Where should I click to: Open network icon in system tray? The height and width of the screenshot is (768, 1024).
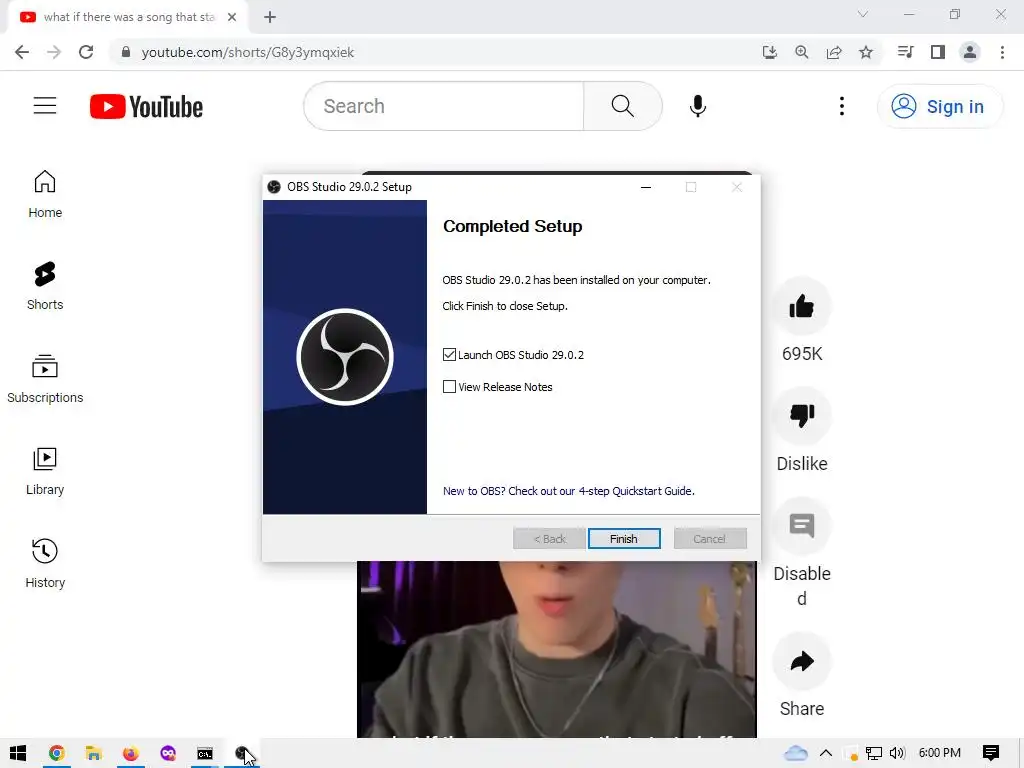[873, 753]
